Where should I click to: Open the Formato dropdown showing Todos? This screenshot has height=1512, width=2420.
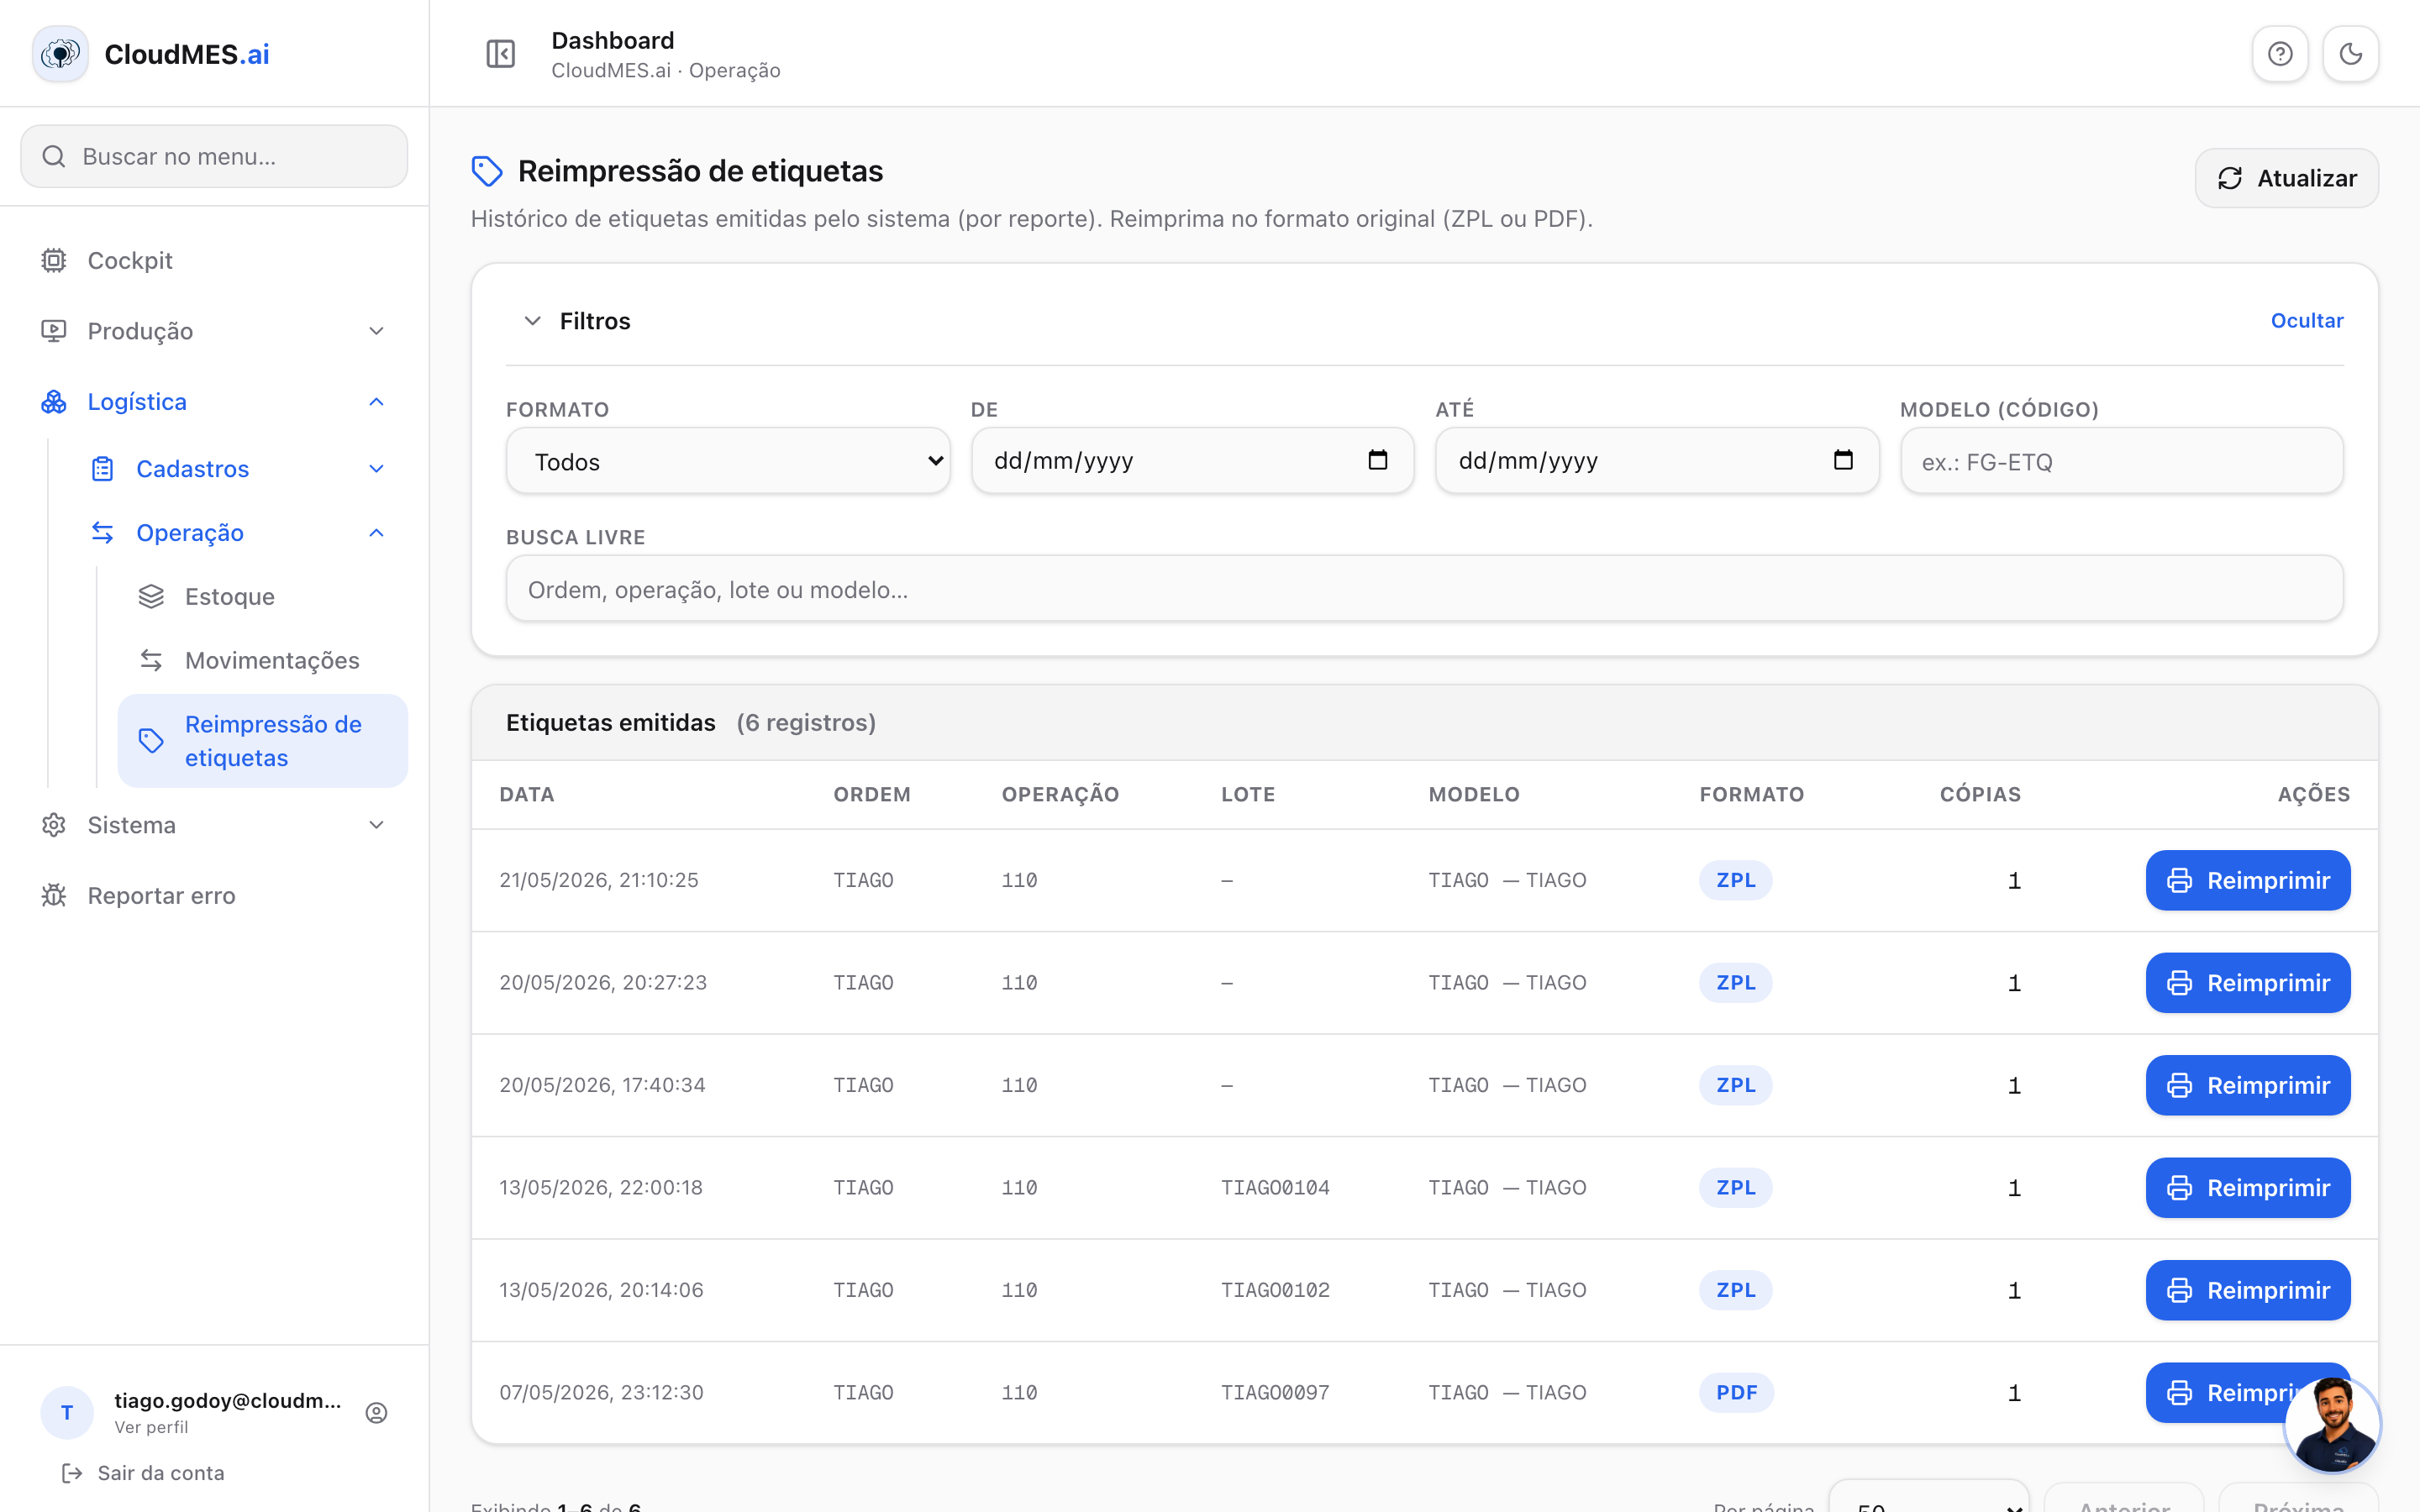727,461
